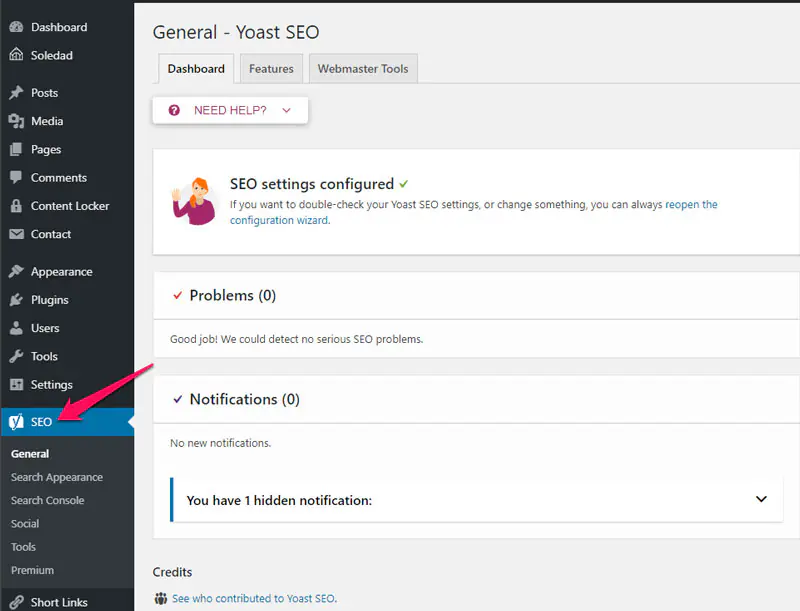Select General under SEO submenu
Viewport: 800px width, 611px height.
(30, 453)
